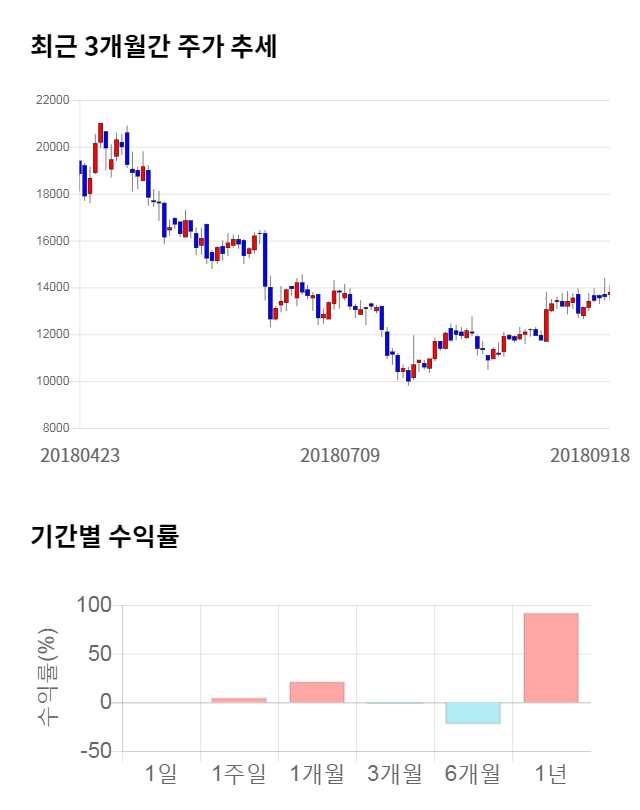Screen dimensions: 640x810
Task: Select the 1일 period label
Action: tap(160, 773)
